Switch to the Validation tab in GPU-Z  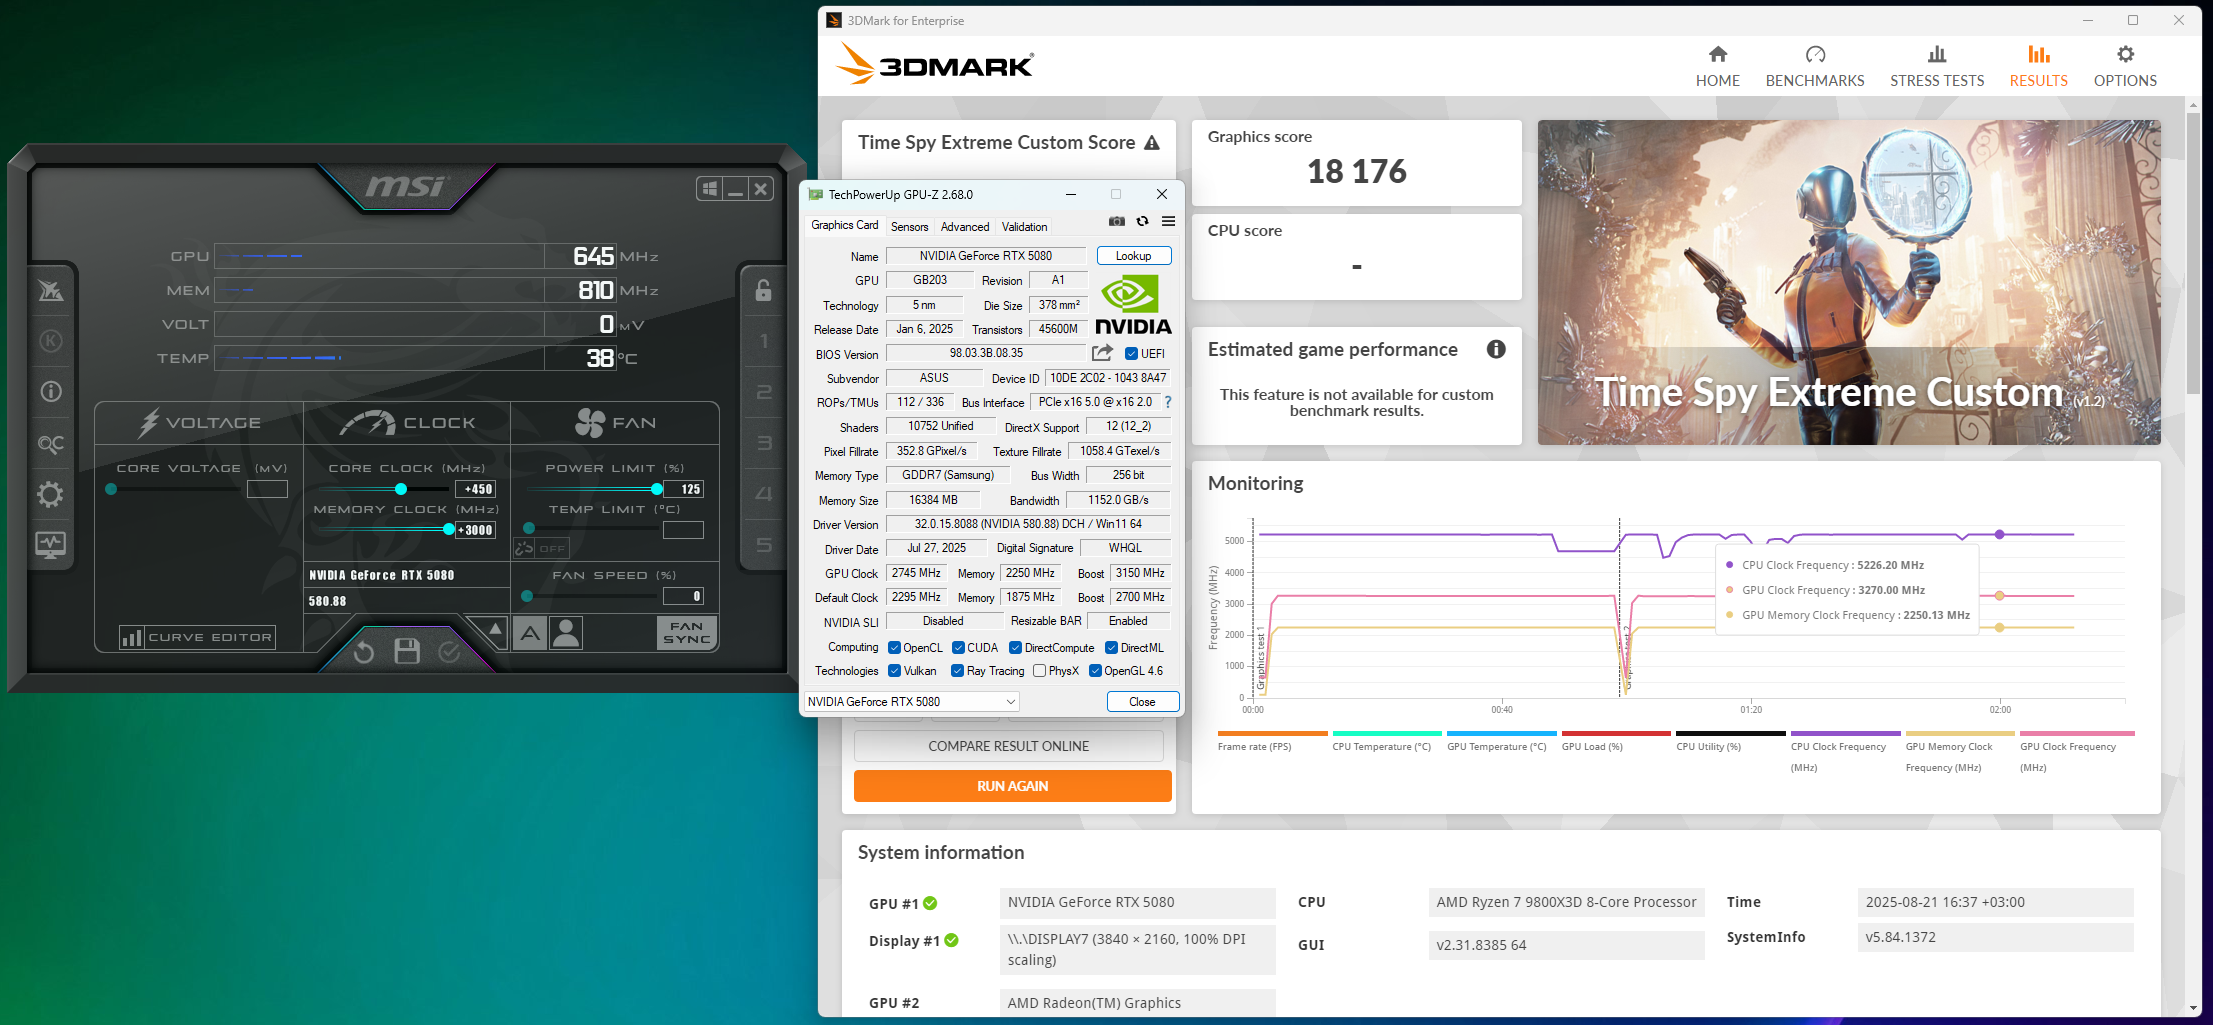[x=1025, y=227]
